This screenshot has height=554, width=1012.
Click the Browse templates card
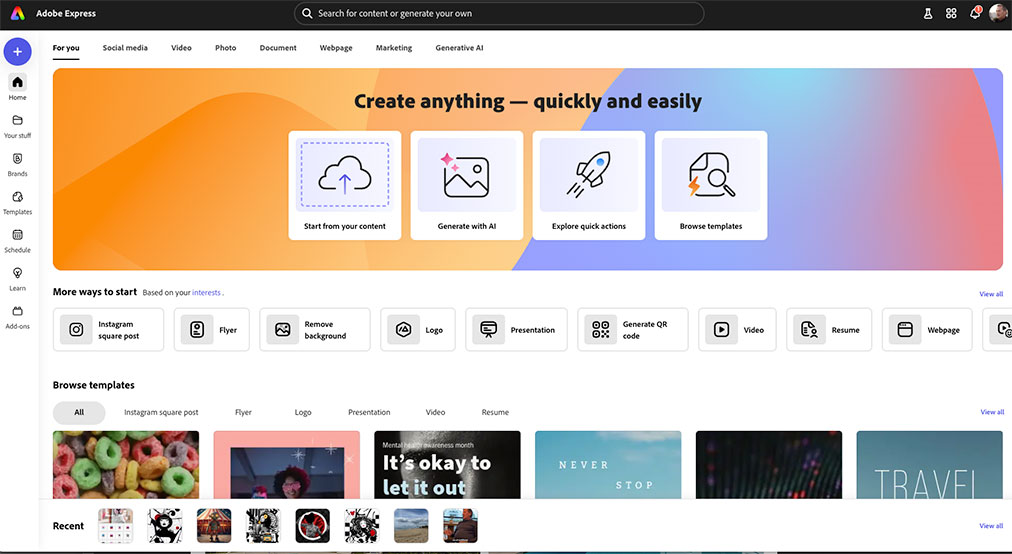(x=711, y=185)
